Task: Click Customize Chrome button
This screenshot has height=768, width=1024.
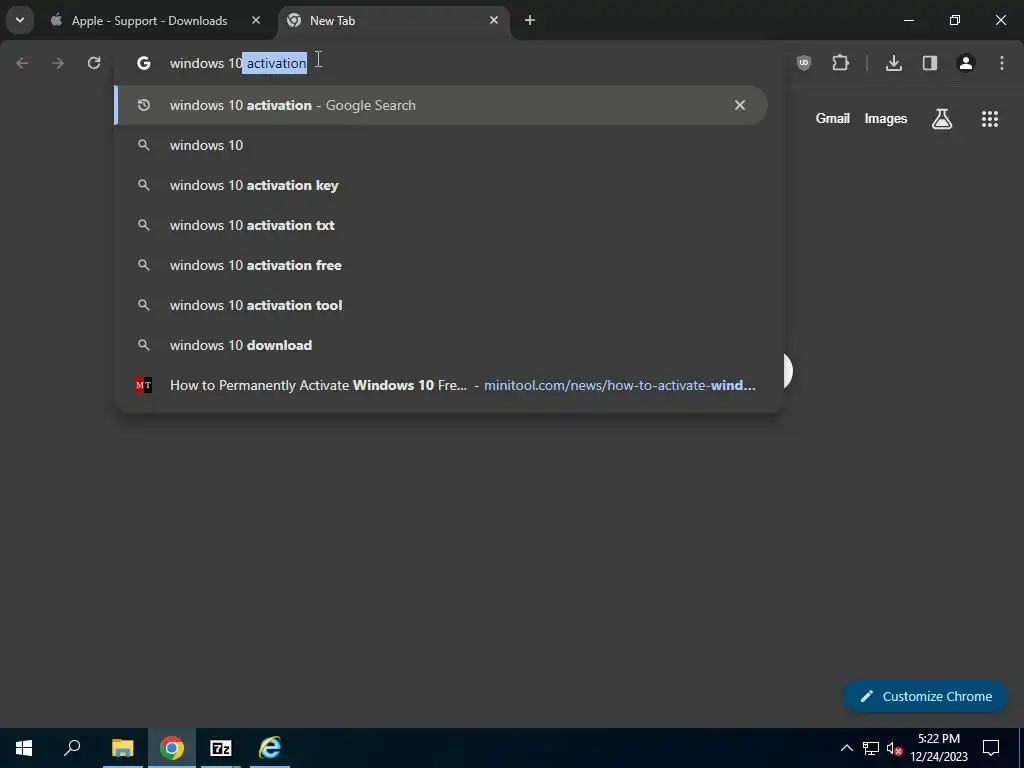Action: point(925,696)
